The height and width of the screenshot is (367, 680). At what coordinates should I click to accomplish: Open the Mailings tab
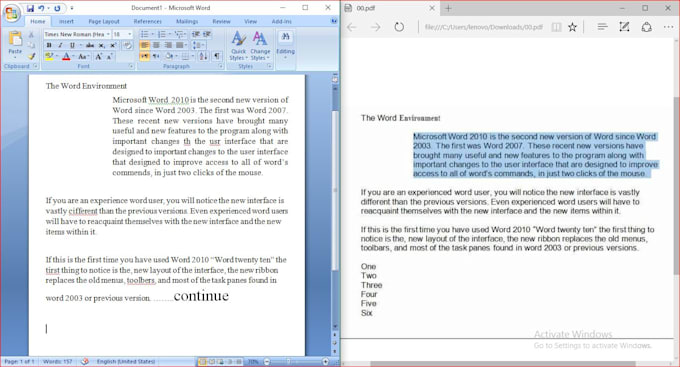(187, 21)
